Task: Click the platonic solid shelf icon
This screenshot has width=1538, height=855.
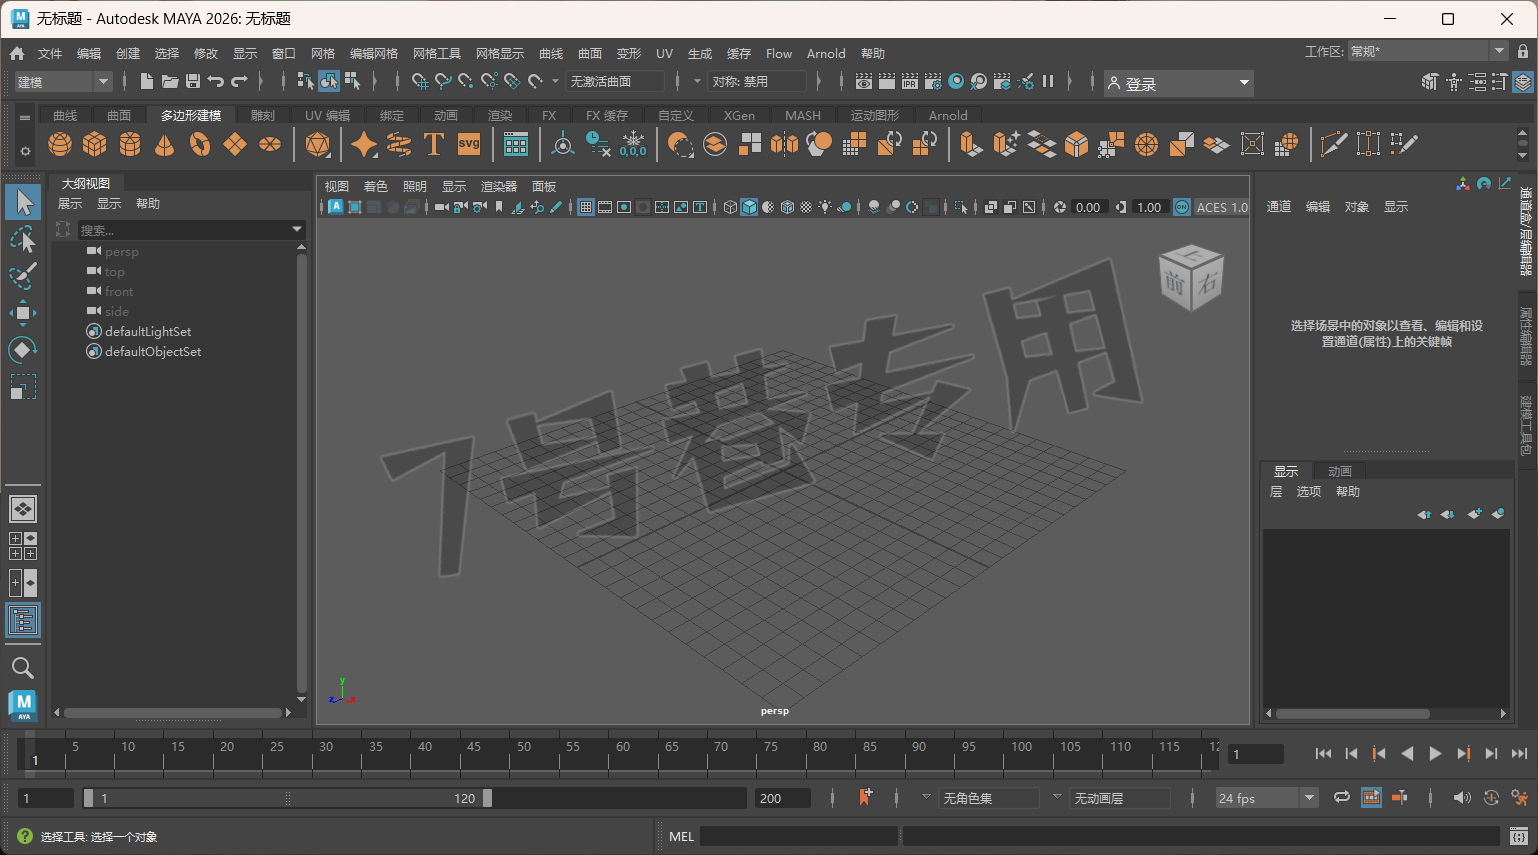Action: pyautogui.click(x=318, y=145)
